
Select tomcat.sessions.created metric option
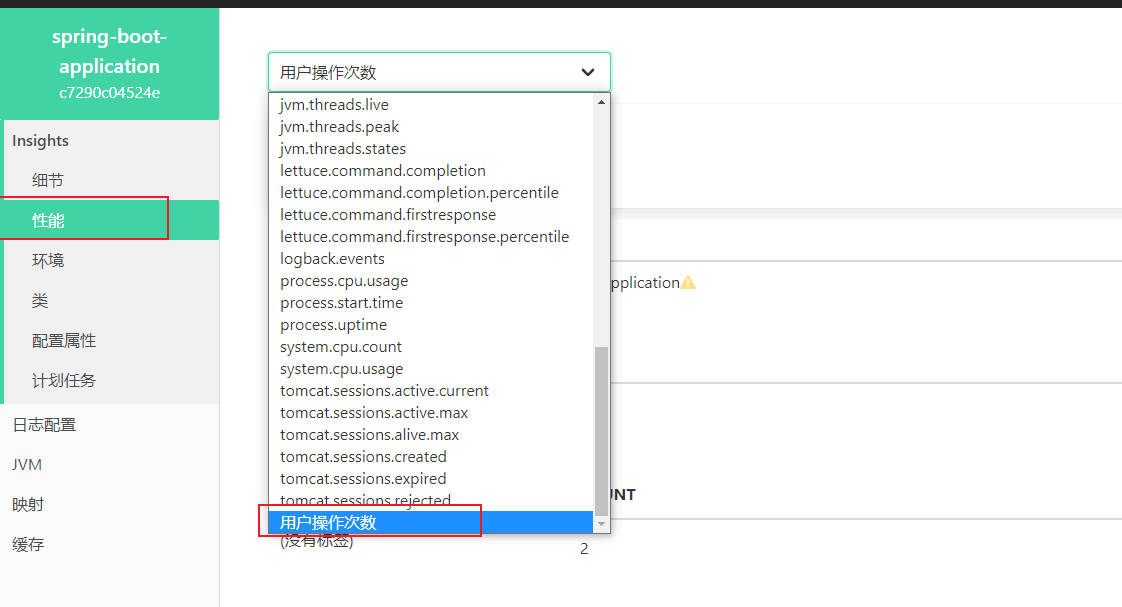tap(363, 457)
